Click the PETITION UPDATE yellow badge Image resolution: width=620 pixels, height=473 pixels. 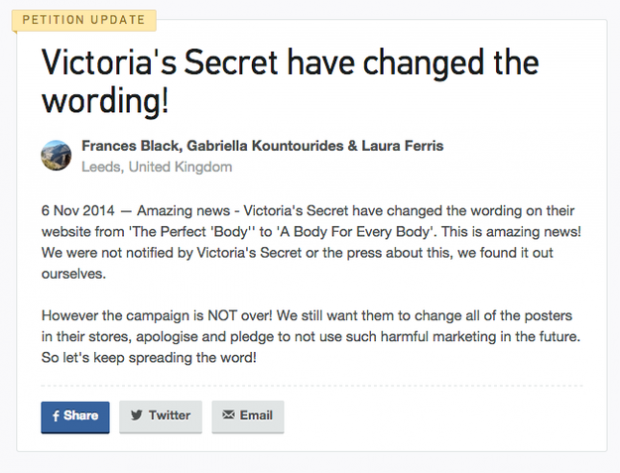point(84,20)
